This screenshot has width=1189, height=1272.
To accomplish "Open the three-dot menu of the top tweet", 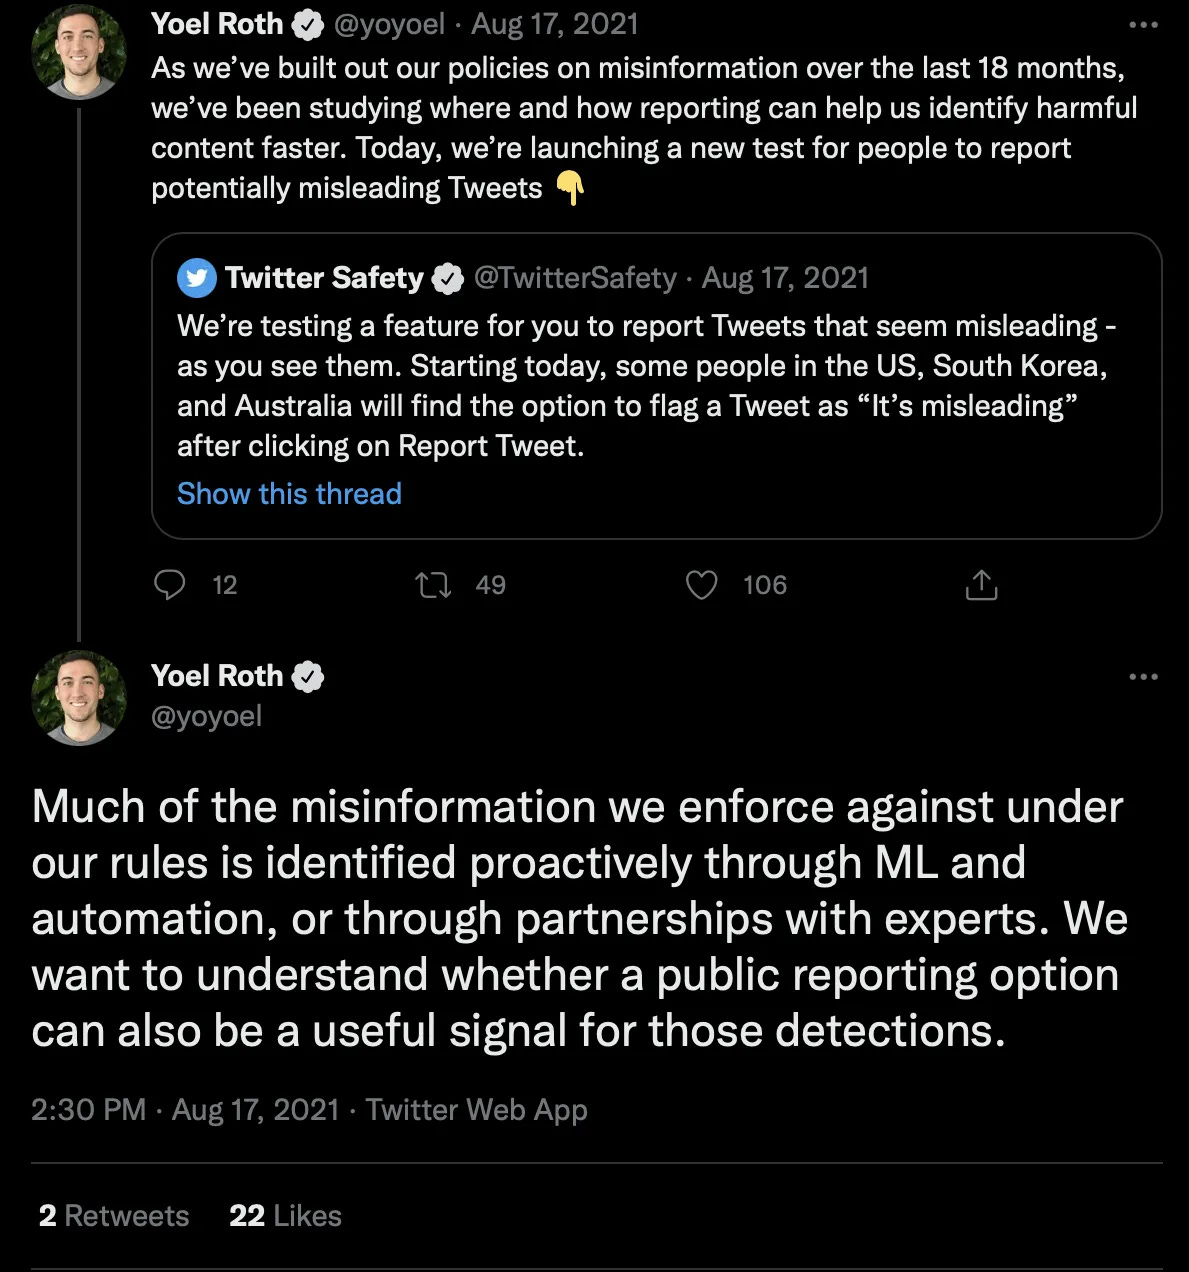I will tap(1143, 25).
